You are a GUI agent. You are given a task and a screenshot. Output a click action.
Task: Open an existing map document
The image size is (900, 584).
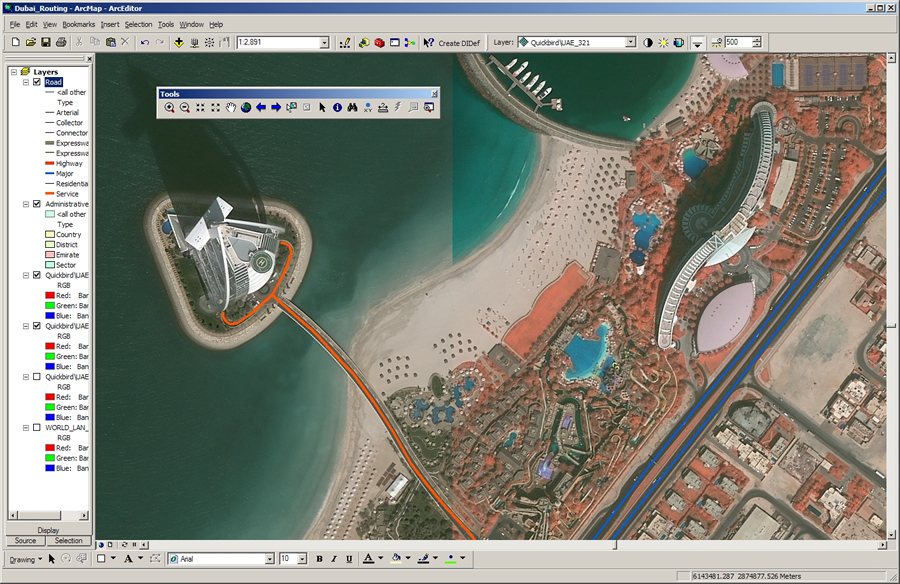(x=30, y=42)
